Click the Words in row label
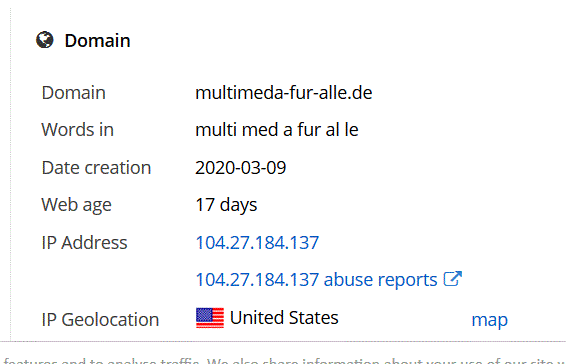This screenshot has height=364, width=566. [78, 130]
